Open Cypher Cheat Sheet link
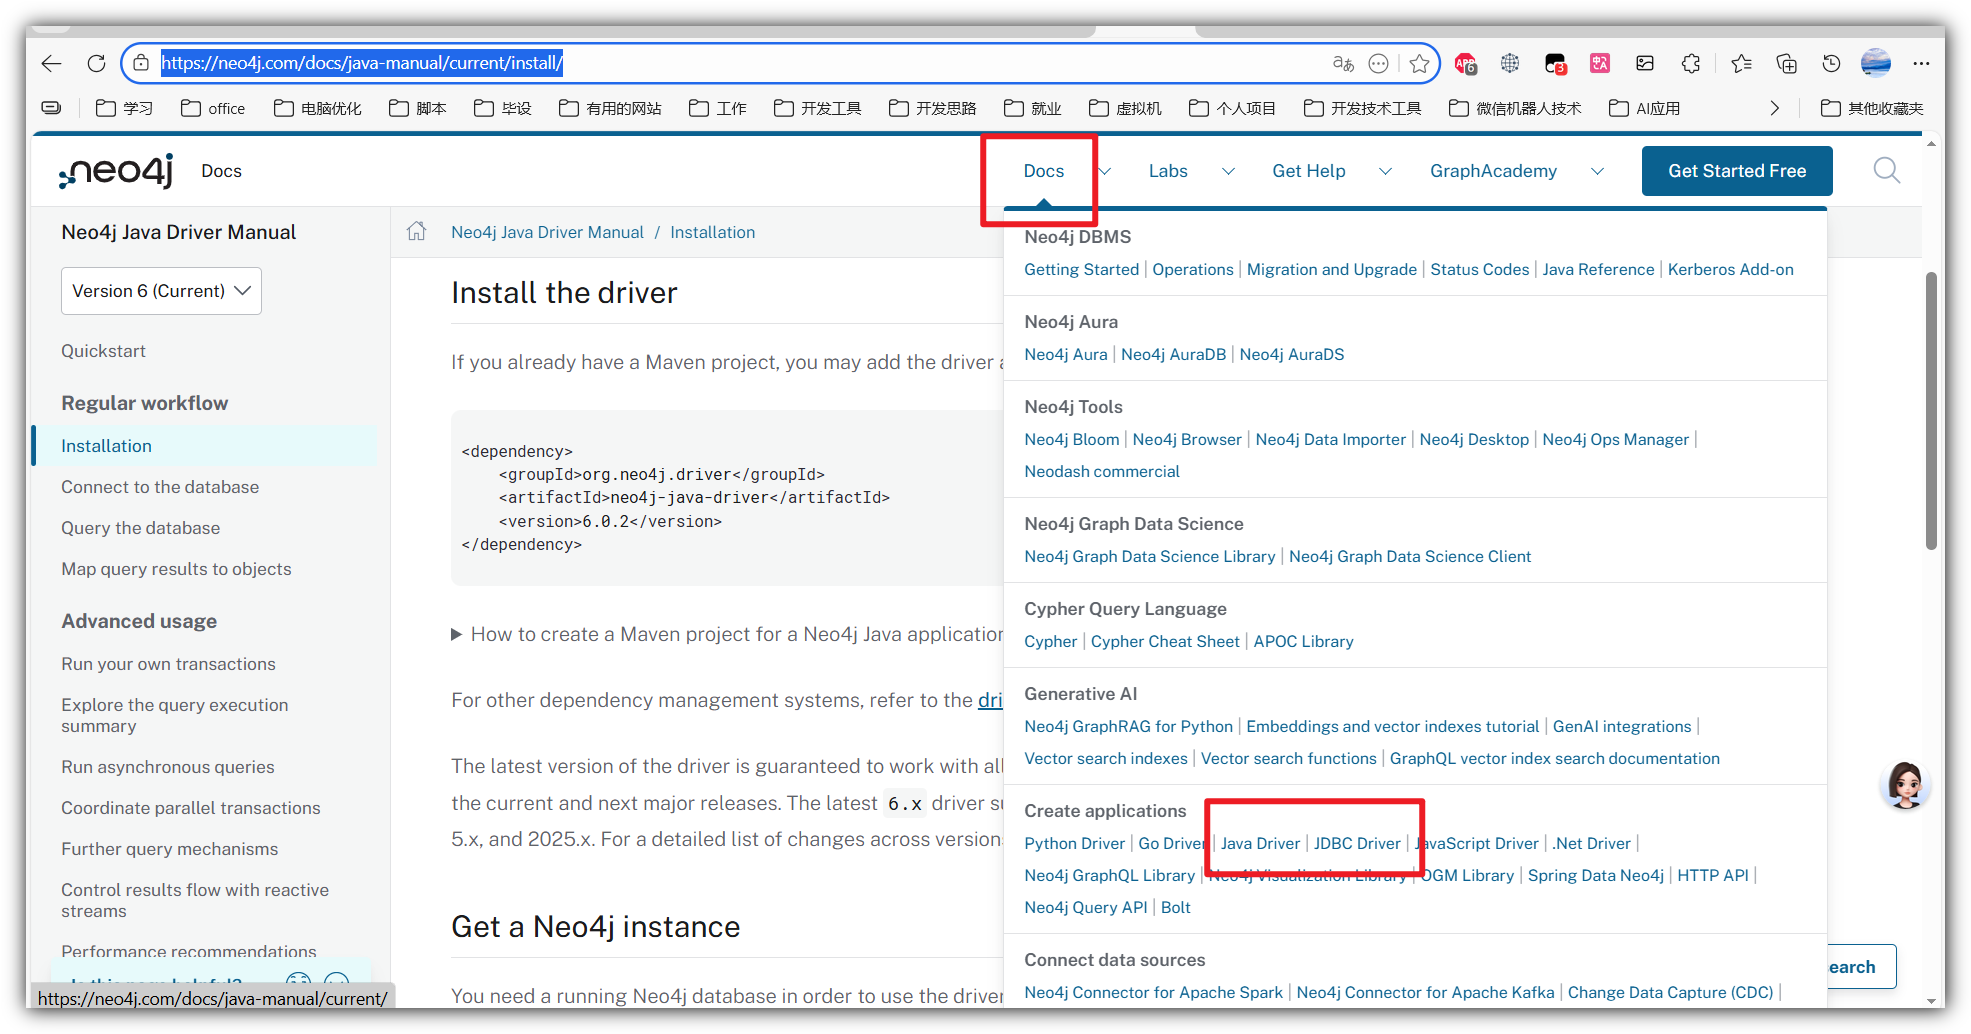1971x1034 pixels. click(x=1165, y=641)
